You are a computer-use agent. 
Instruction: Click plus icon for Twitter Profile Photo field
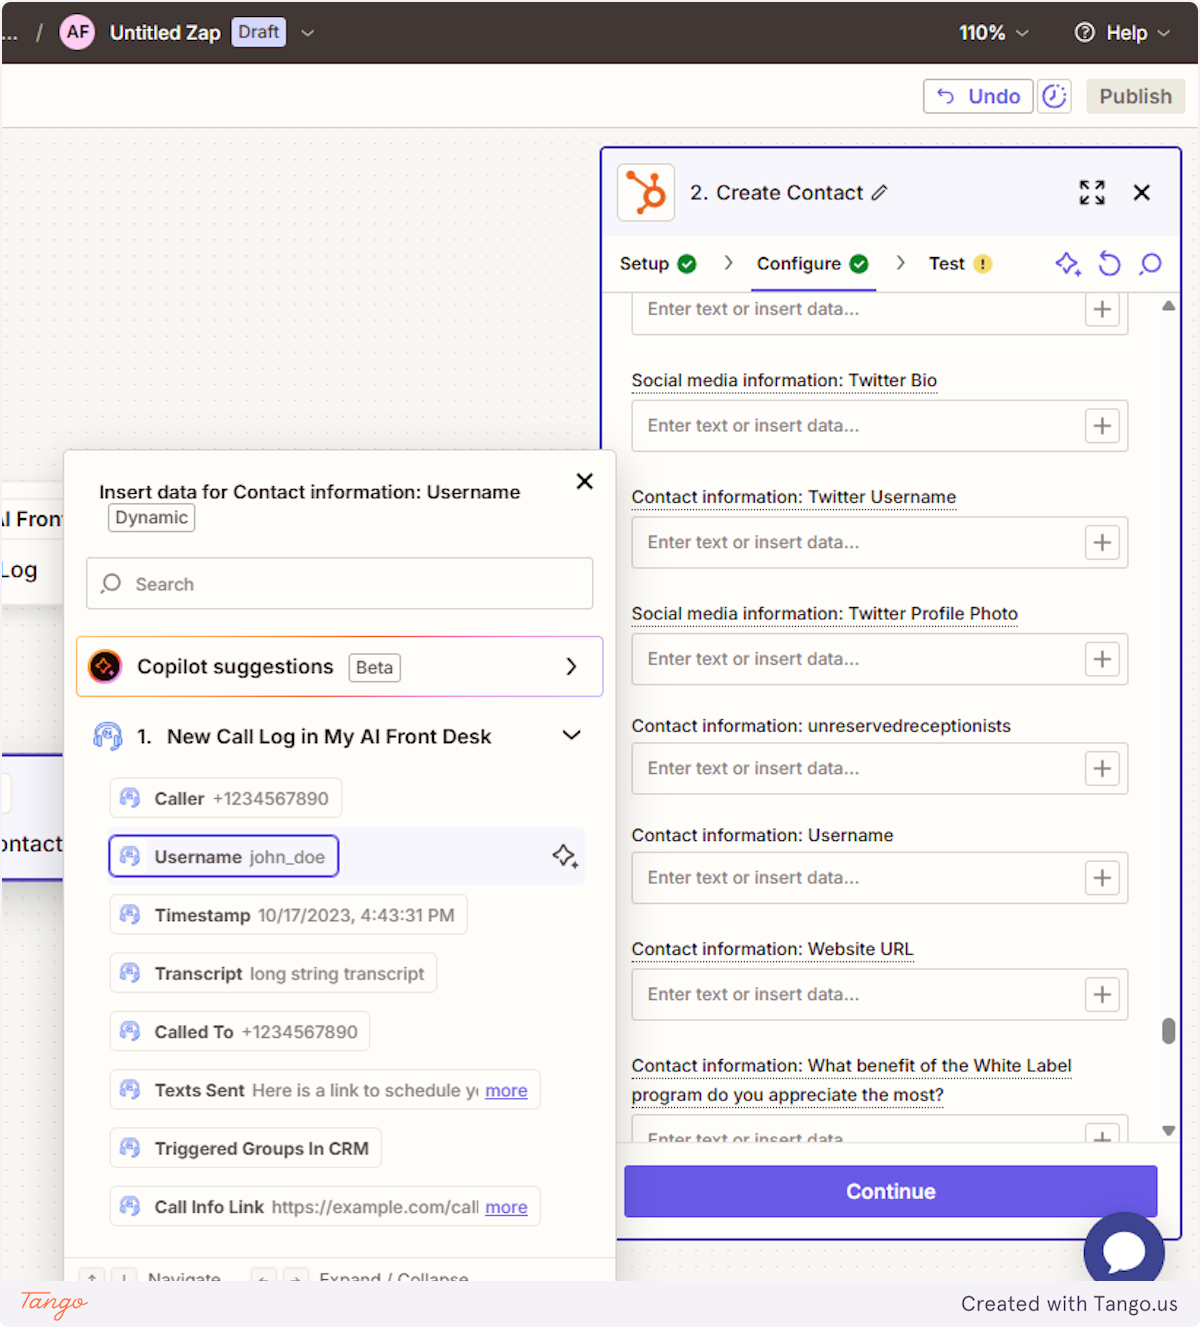point(1102,660)
